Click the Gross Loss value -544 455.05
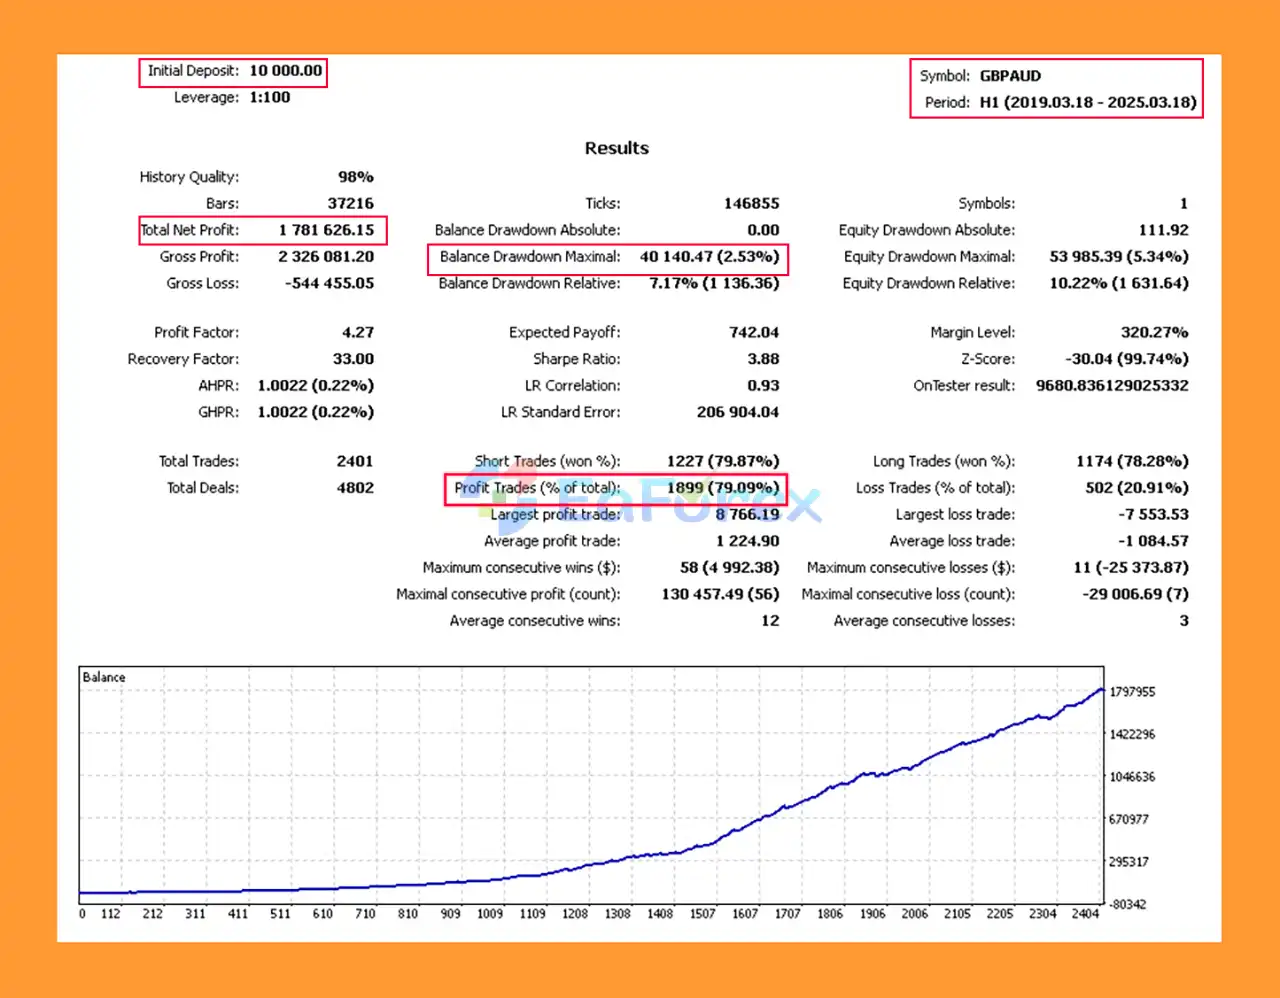Image resolution: width=1280 pixels, height=998 pixels. (x=329, y=284)
